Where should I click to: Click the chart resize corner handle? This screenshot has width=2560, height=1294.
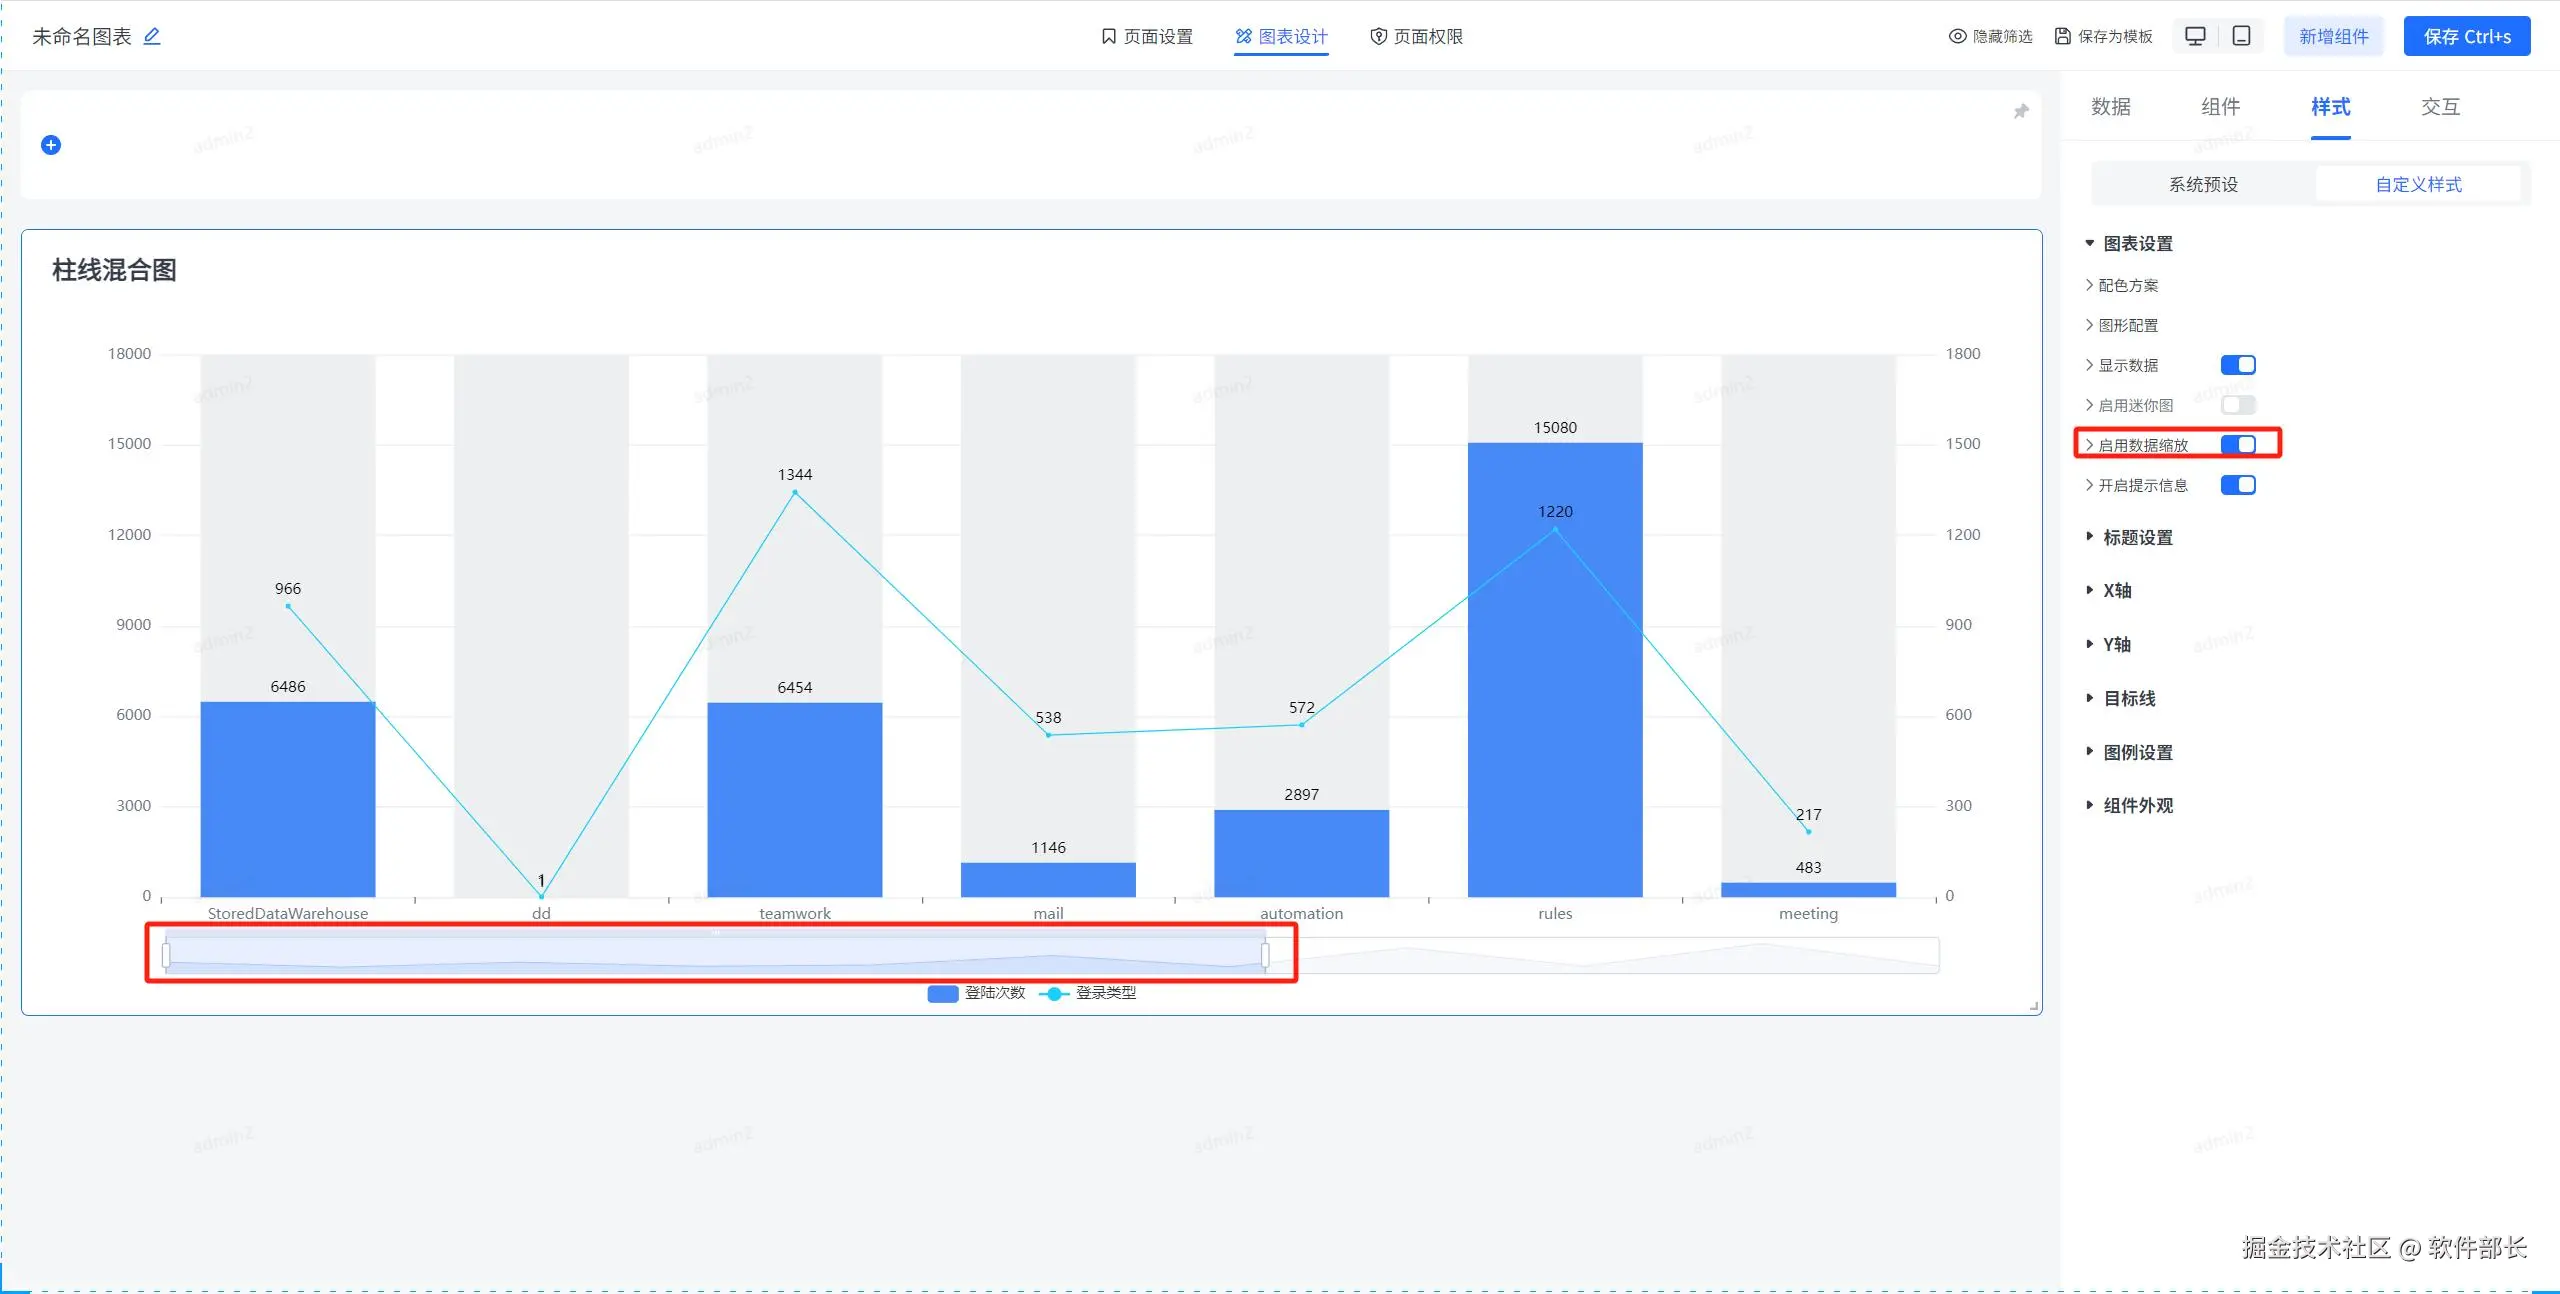pyautogui.click(x=2034, y=1007)
